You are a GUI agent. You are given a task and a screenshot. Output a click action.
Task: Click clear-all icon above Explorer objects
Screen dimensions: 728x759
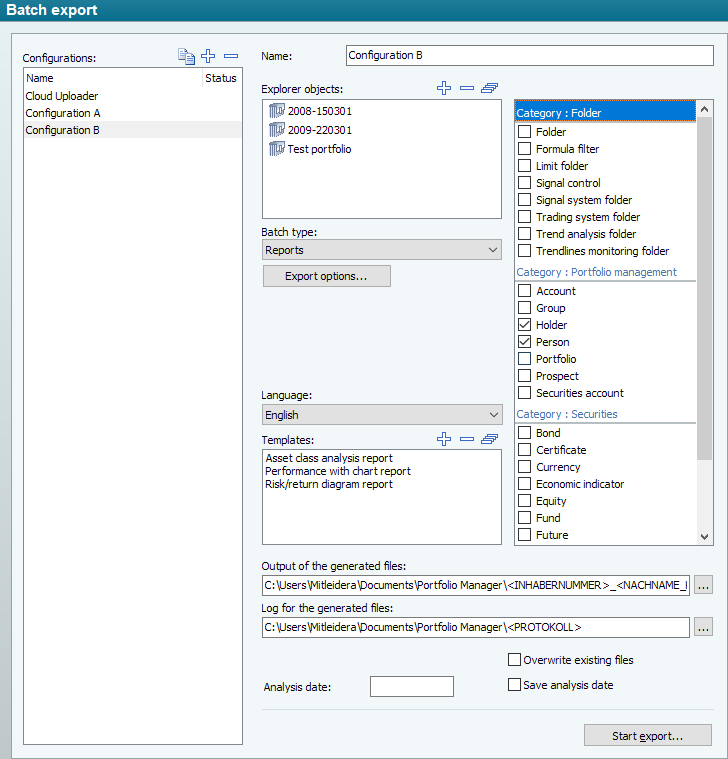[x=489, y=89]
